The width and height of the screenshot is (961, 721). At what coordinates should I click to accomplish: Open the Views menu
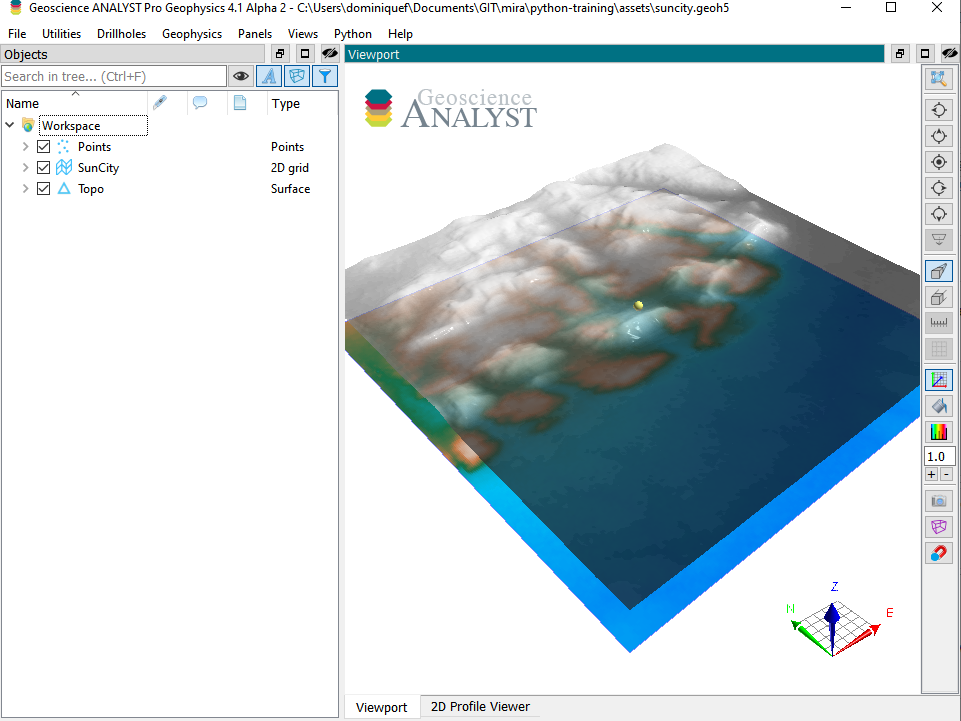(x=303, y=34)
